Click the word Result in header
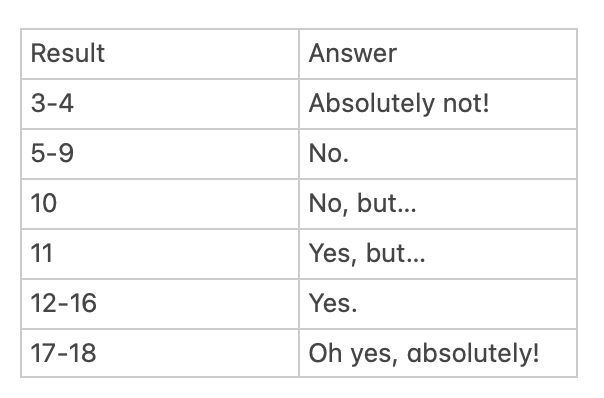The height and width of the screenshot is (398, 604). coord(68,53)
